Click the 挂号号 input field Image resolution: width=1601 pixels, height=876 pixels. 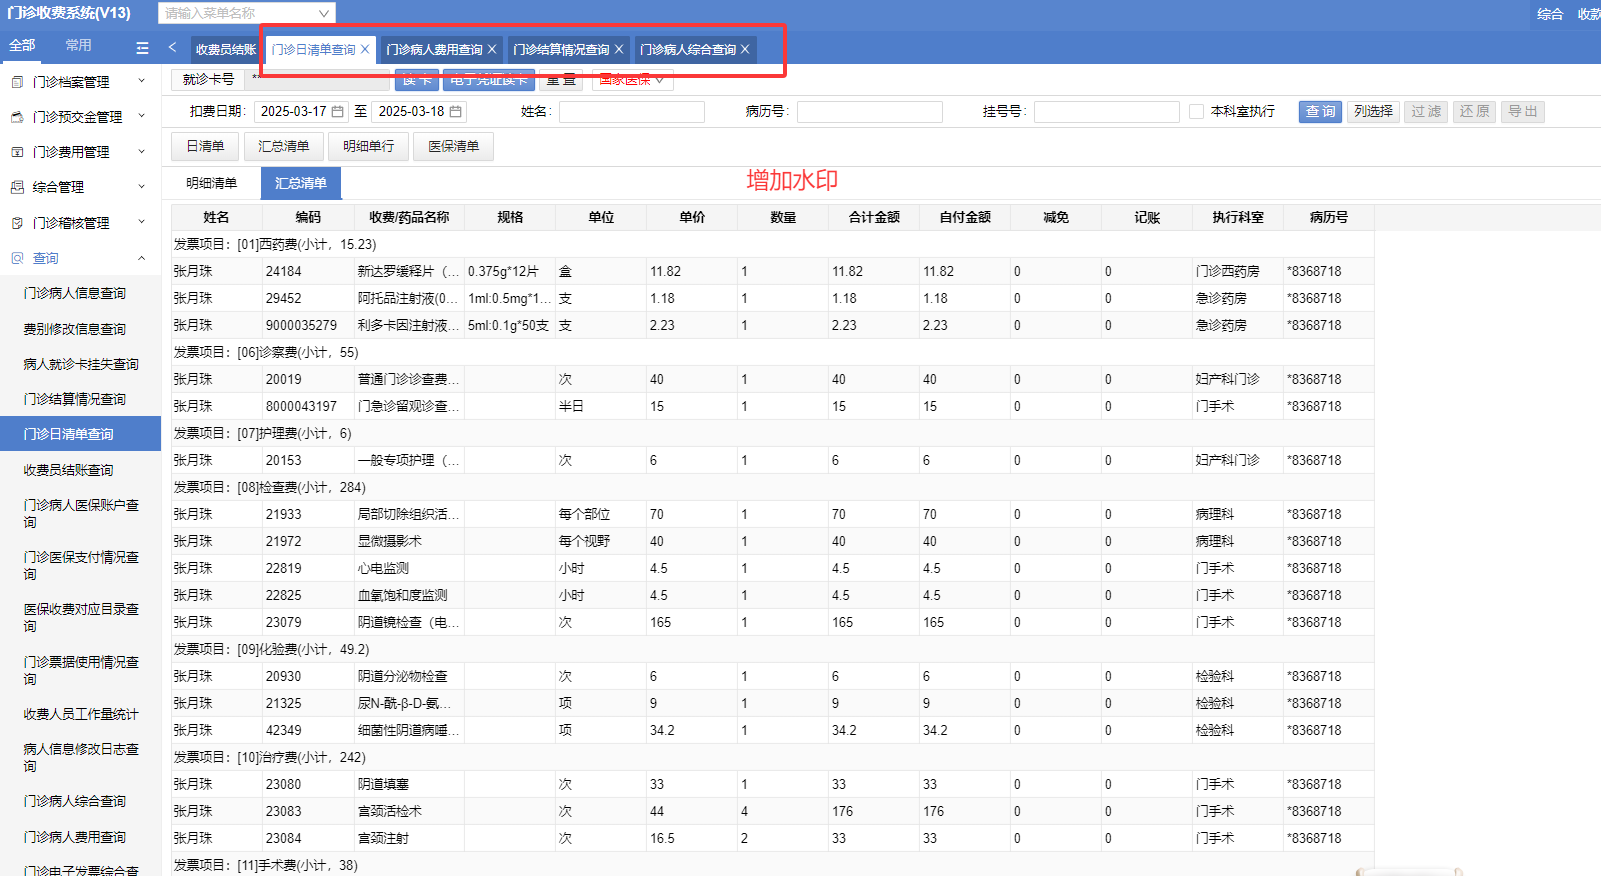(x=1107, y=112)
